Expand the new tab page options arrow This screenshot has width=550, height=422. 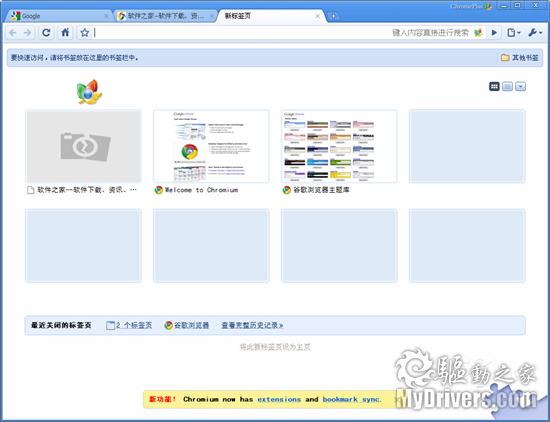coord(520,86)
